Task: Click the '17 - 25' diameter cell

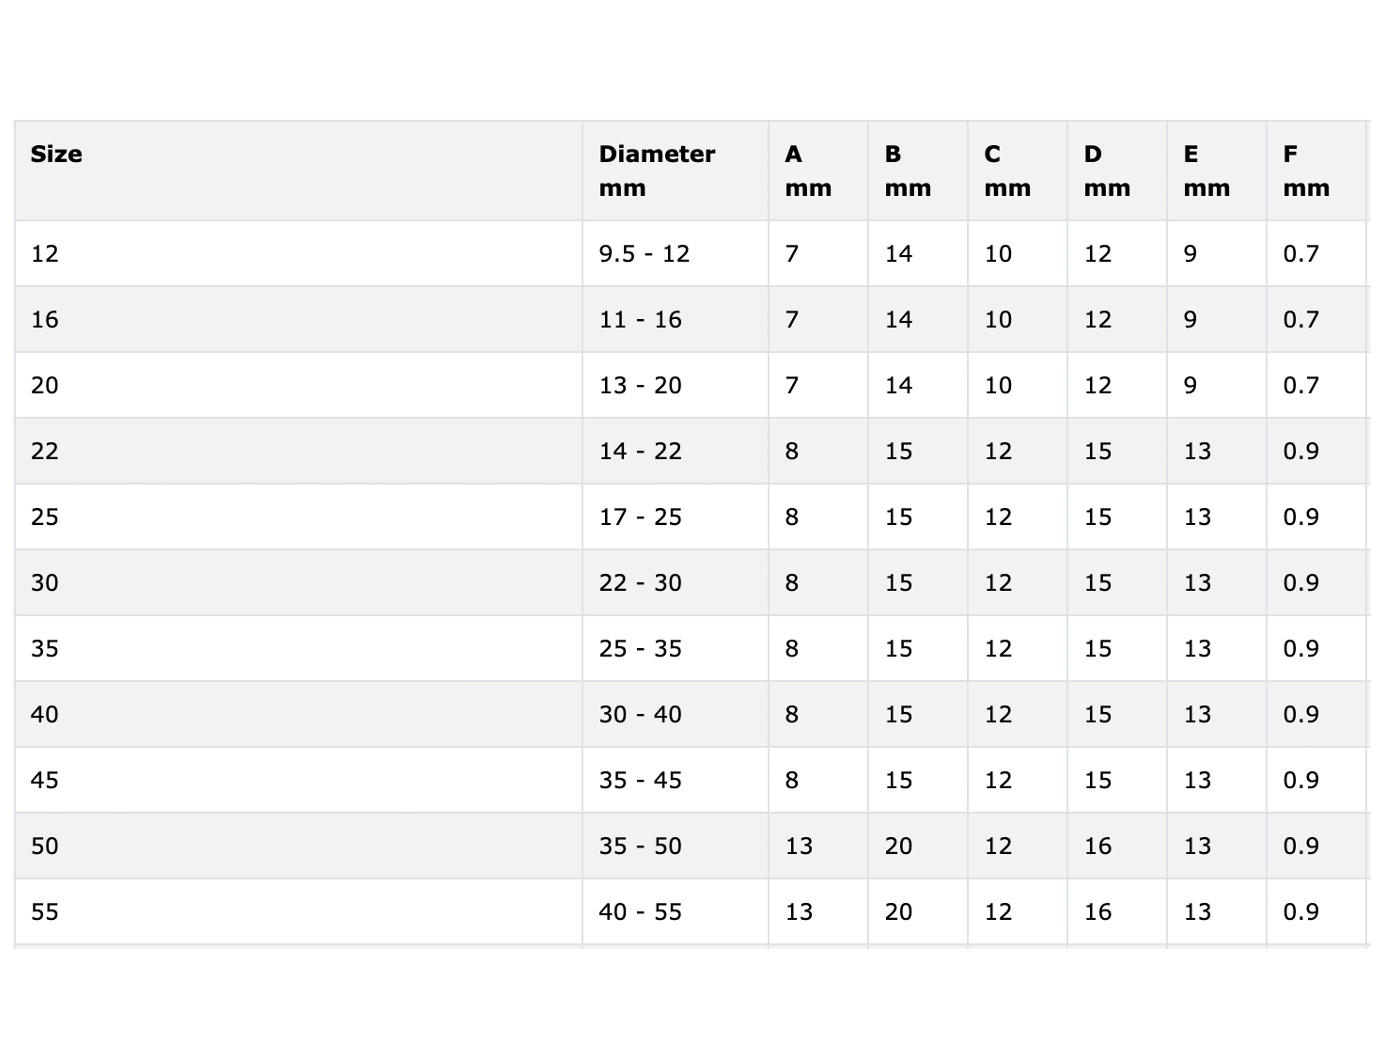Action: point(640,517)
